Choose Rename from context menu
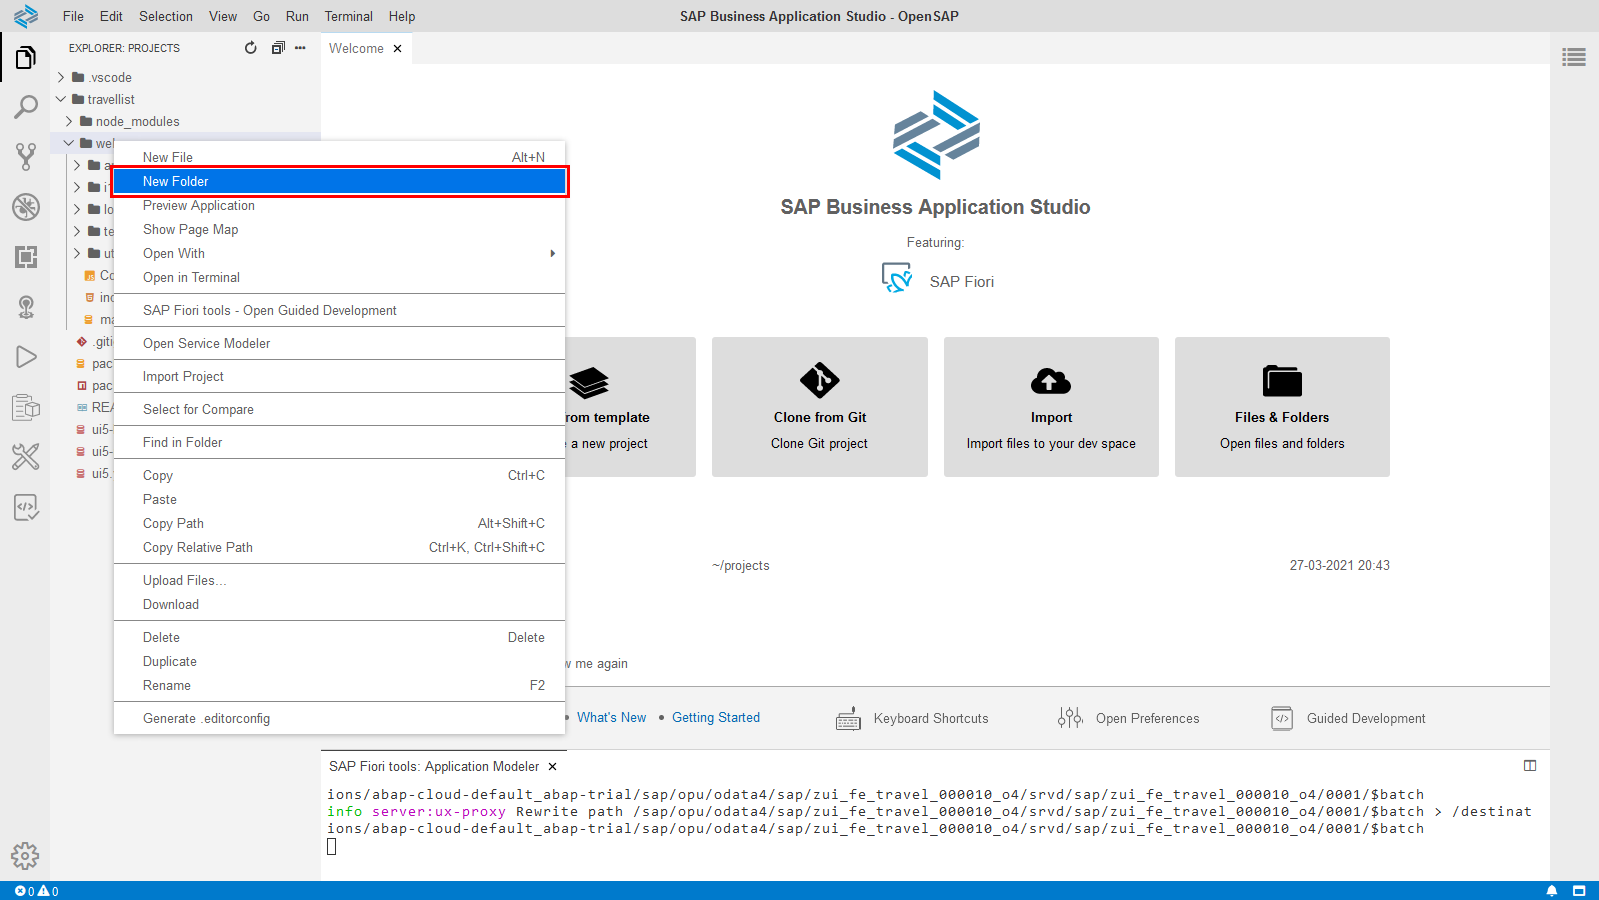 tap(340, 685)
